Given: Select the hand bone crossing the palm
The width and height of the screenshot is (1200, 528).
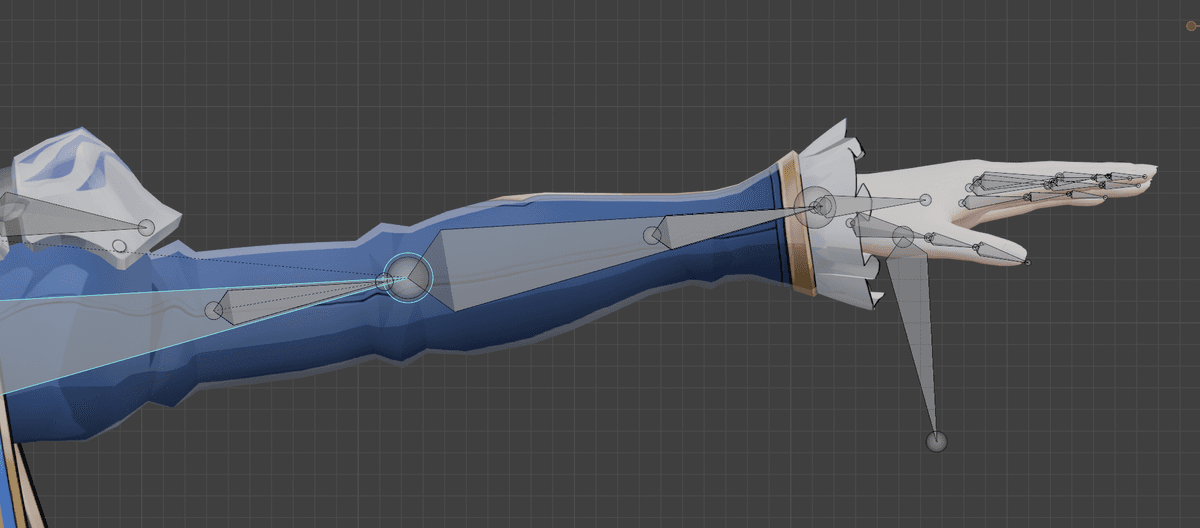Looking at the screenshot, I should tap(870, 204).
